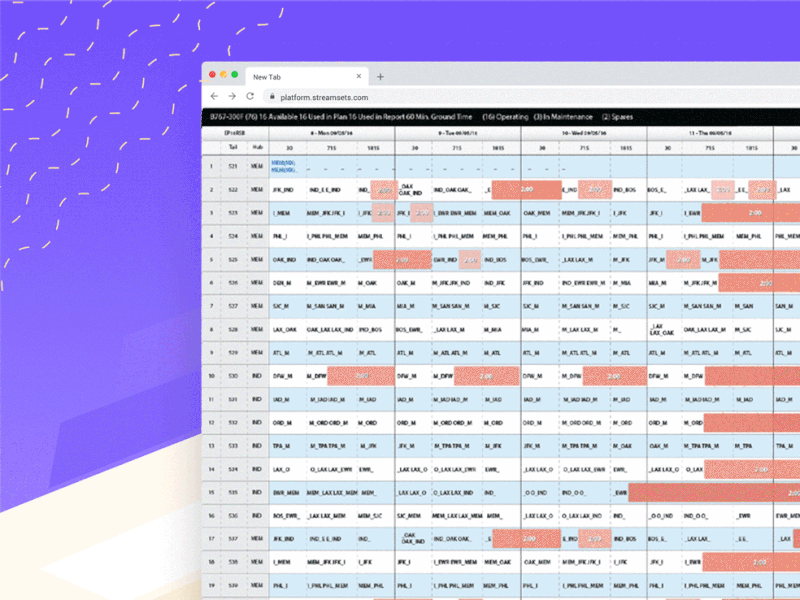Select tail number 539 cell
This screenshot has width=800, height=600.
click(233, 585)
